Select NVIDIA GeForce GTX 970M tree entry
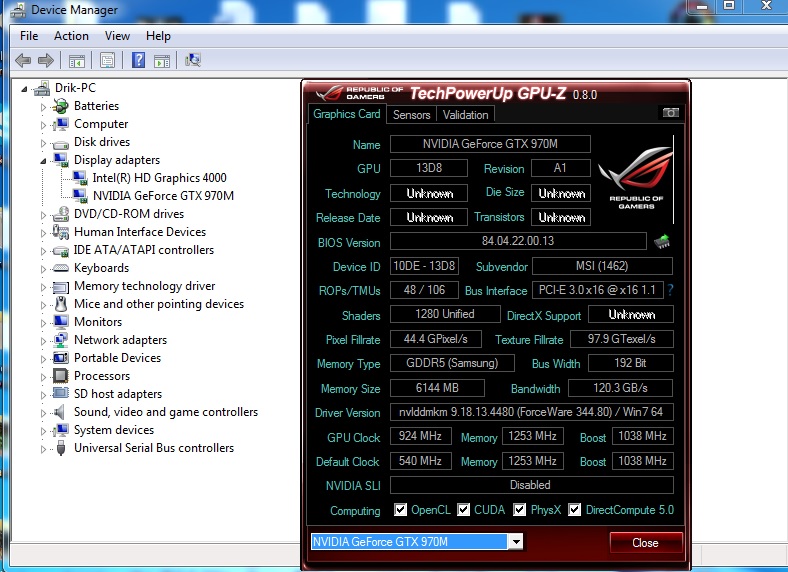788x572 pixels. (x=163, y=196)
